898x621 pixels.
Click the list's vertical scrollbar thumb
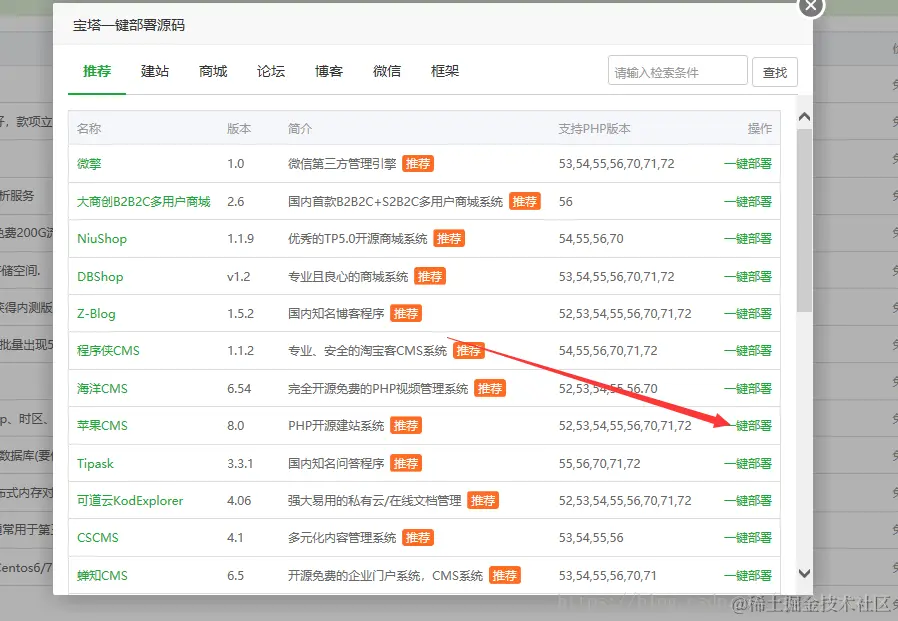[x=804, y=221]
